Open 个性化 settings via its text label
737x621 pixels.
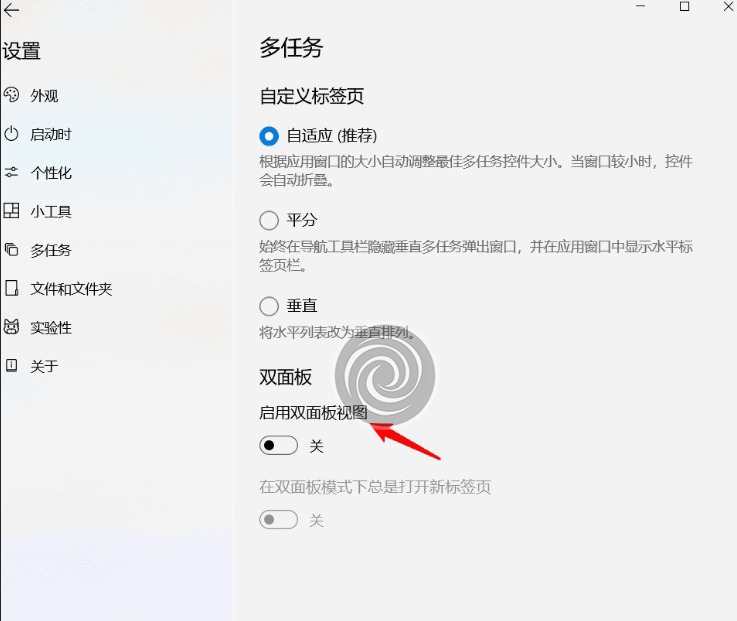[51, 173]
